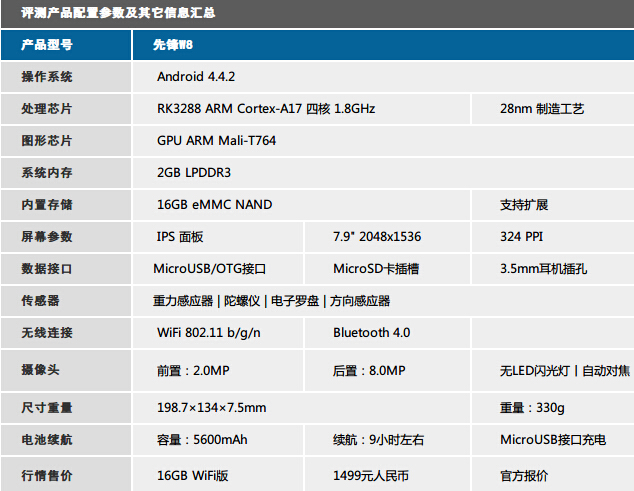The width and height of the screenshot is (634, 491).
Task: Select the 支持扩展 cell
Action: click(x=524, y=205)
